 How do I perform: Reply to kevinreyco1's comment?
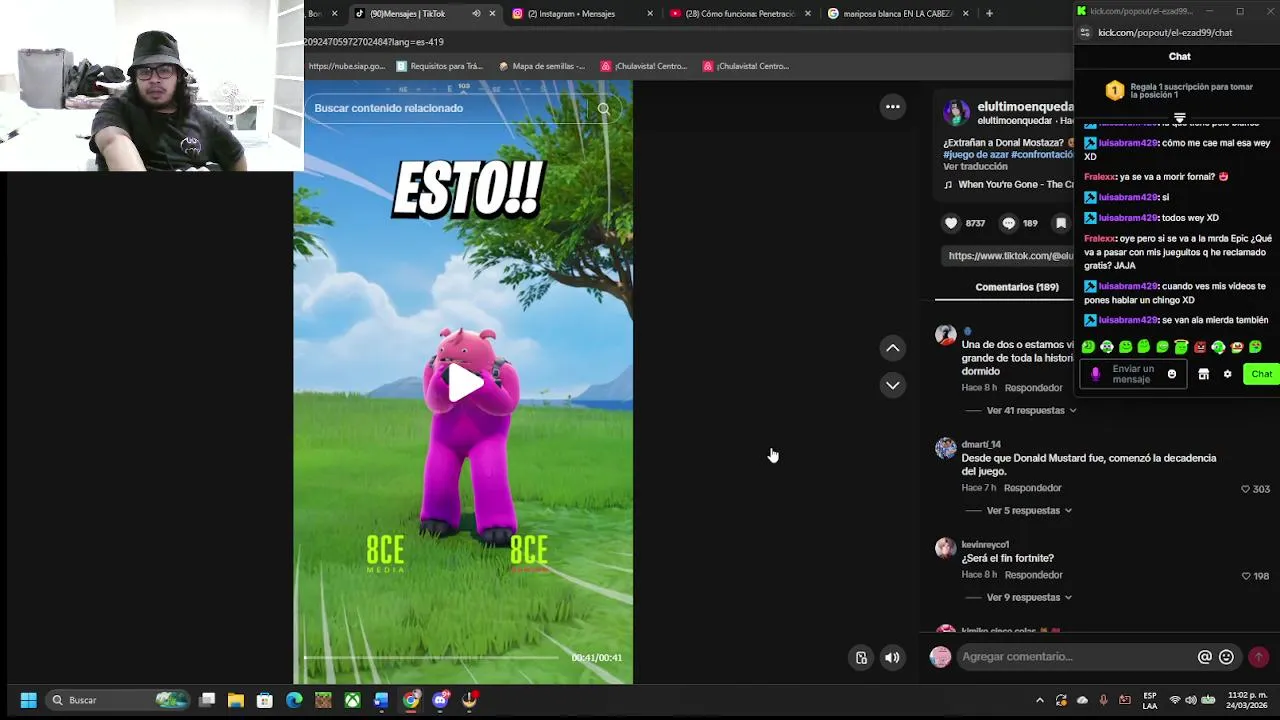[x=1033, y=575]
